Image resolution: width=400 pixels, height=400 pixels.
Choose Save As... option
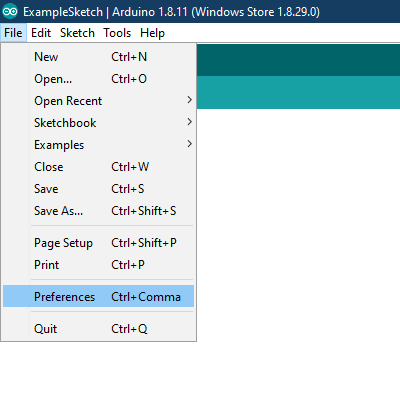click(x=98, y=211)
